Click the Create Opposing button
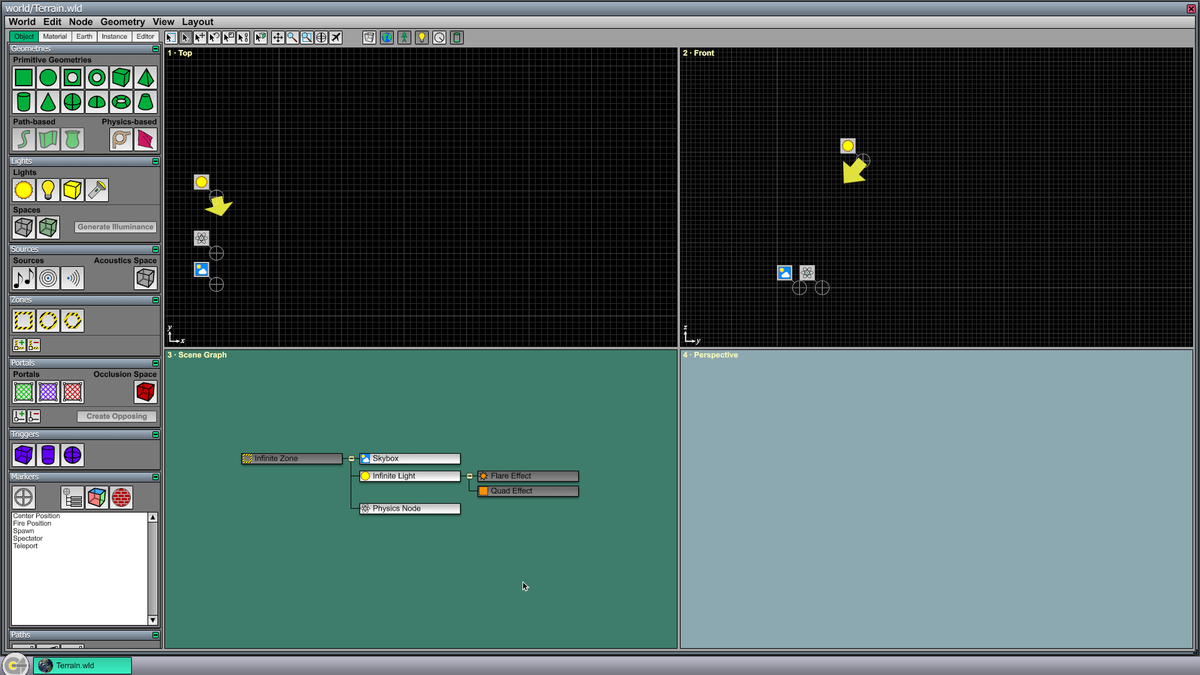 (116, 416)
